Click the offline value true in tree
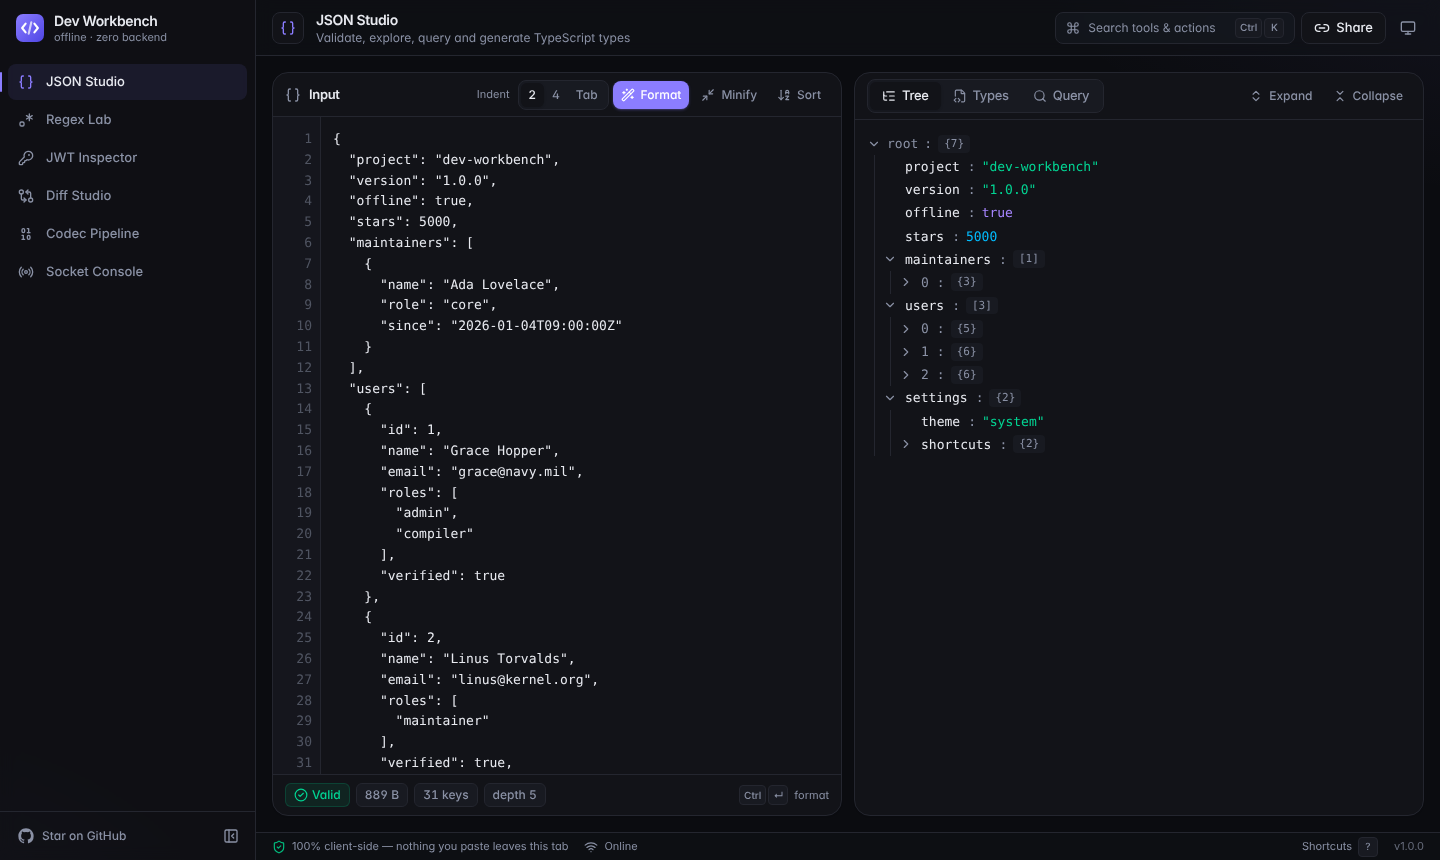 click(997, 213)
